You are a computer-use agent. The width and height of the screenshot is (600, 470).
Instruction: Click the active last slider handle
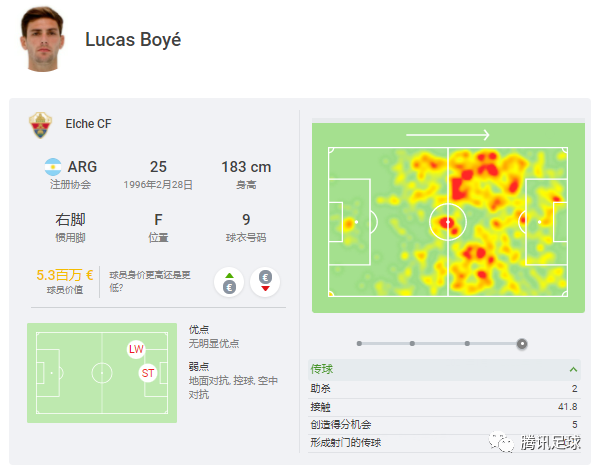pos(522,344)
